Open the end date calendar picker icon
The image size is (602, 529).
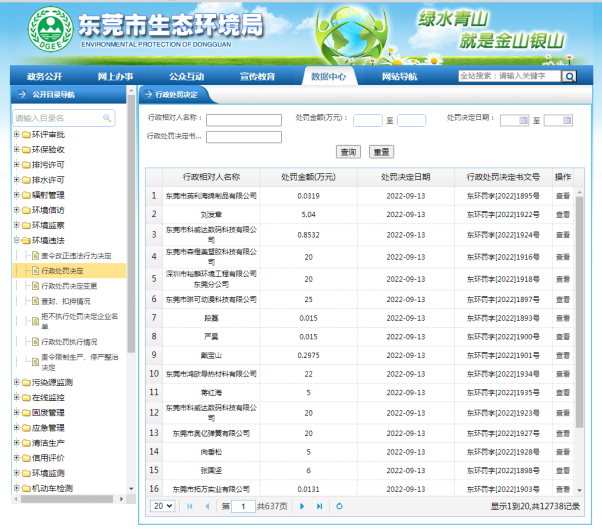[567, 121]
